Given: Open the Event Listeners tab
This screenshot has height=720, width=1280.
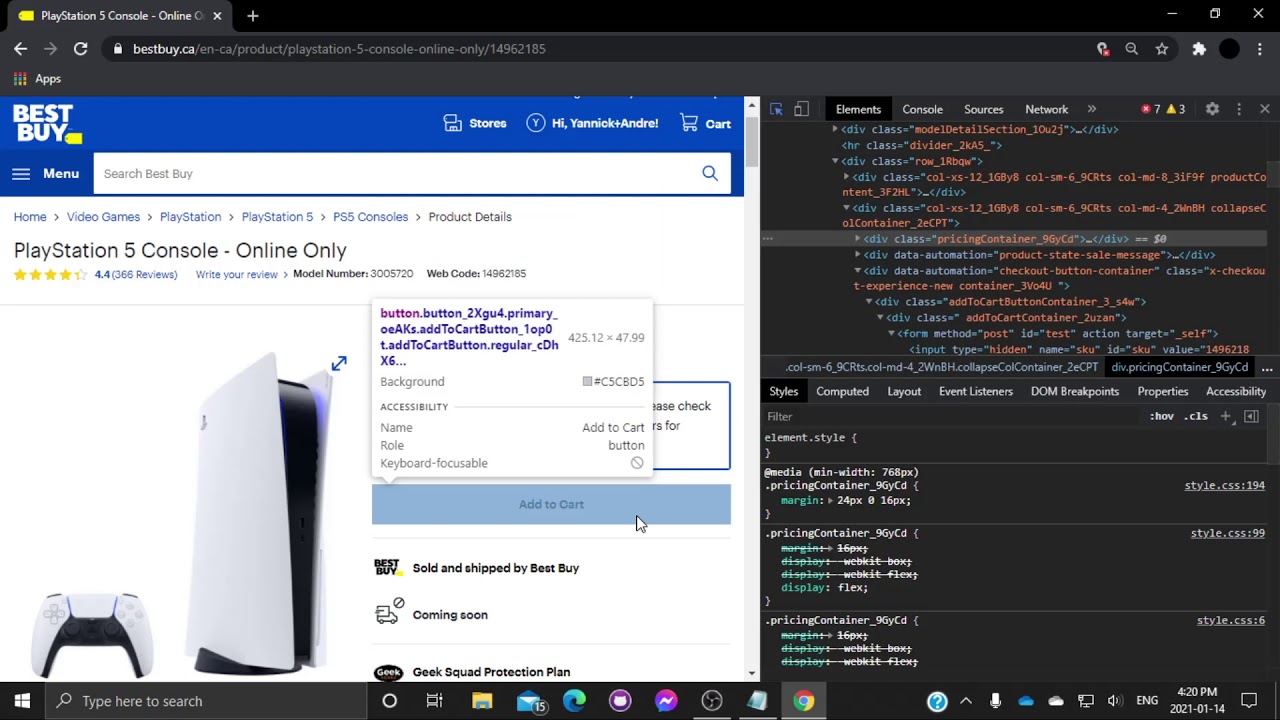Looking at the screenshot, I should tap(975, 391).
